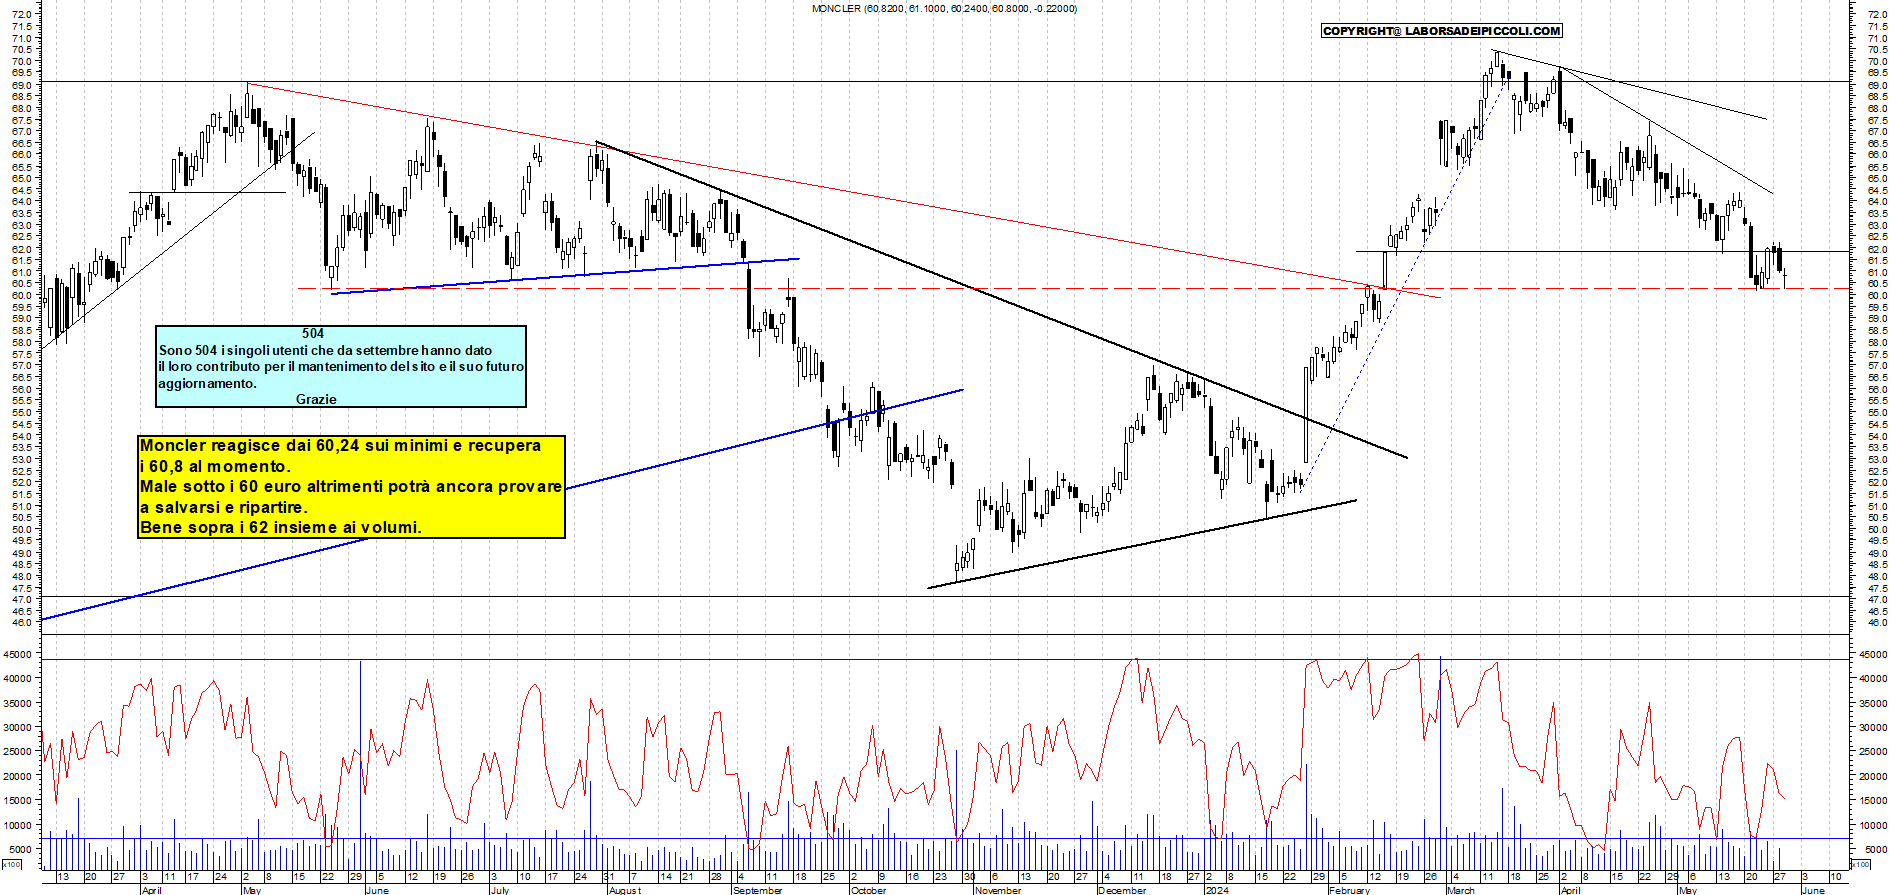Image resolution: width=1890 pixels, height=895 pixels.
Task: Click the August month label on time axis
Action: coord(625,890)
